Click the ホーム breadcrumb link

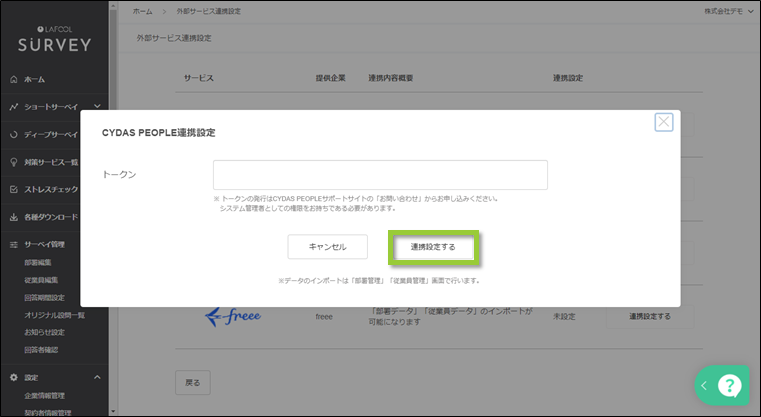pyautogui.click(x=142, y=10)
